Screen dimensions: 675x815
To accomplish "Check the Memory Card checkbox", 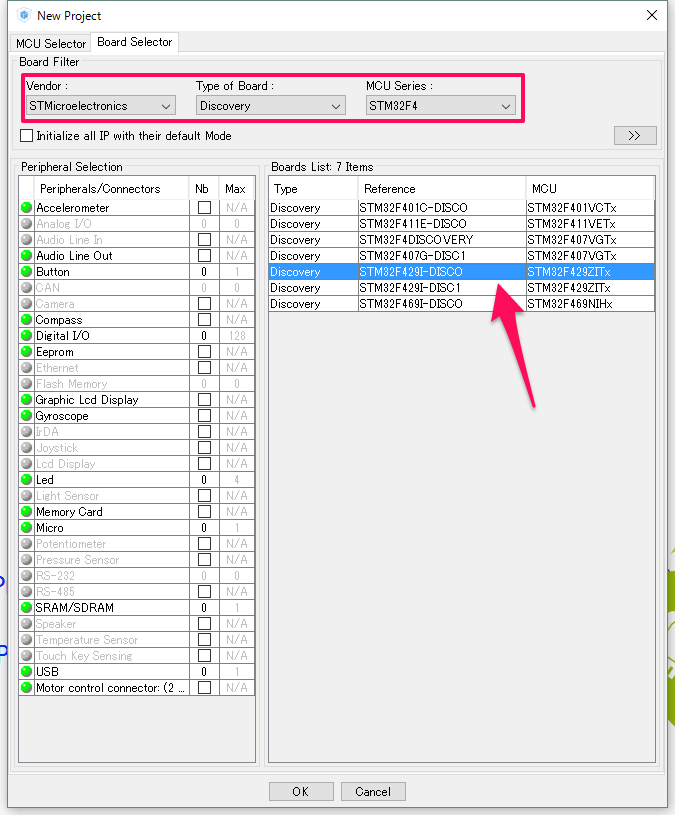I will tap(204, 512).
